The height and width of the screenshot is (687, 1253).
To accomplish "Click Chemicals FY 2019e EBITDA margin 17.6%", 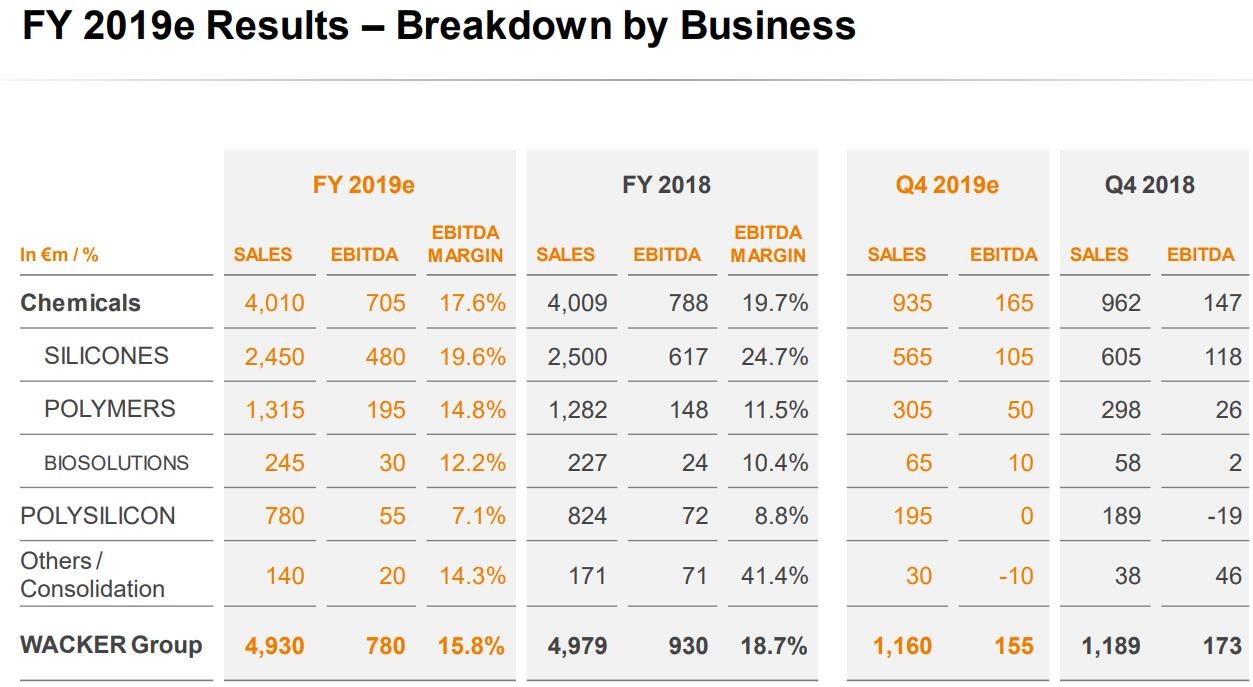I will 472,303.
